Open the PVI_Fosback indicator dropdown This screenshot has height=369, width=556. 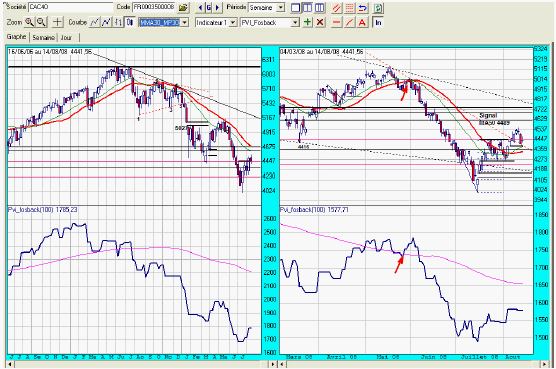tap(295, 22)
